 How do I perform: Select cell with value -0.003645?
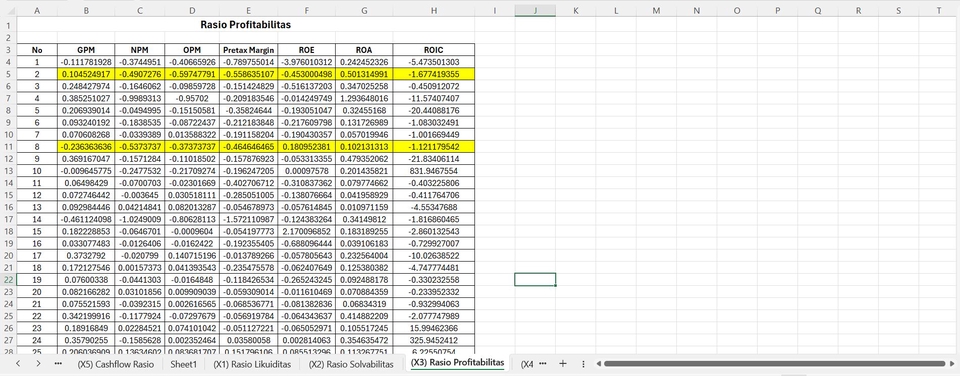pyautogui.click(x=140, y=195)
